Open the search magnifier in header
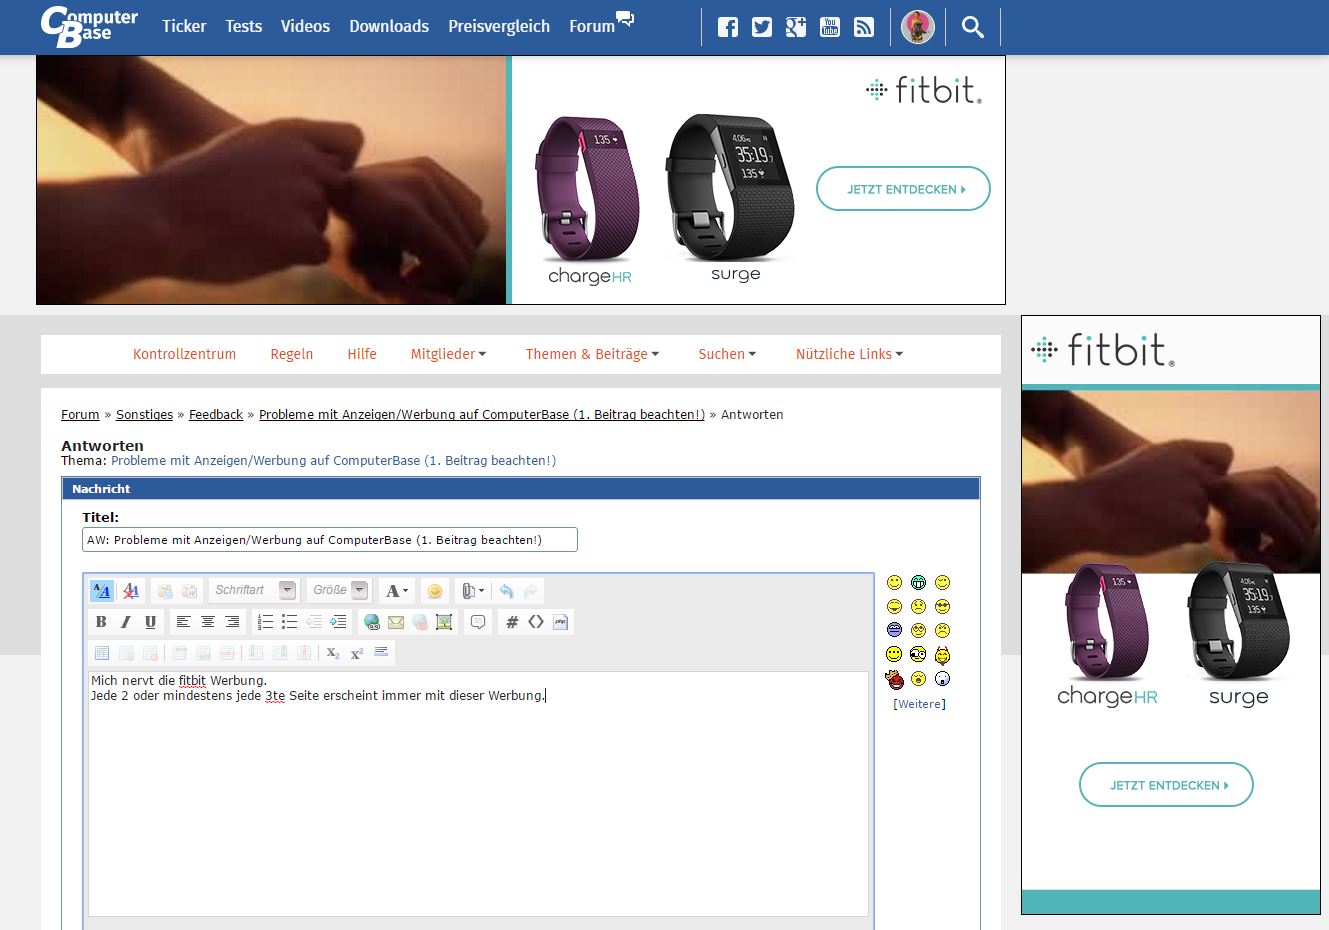The height and width of the screenshot is (930, 1329). 973,27
